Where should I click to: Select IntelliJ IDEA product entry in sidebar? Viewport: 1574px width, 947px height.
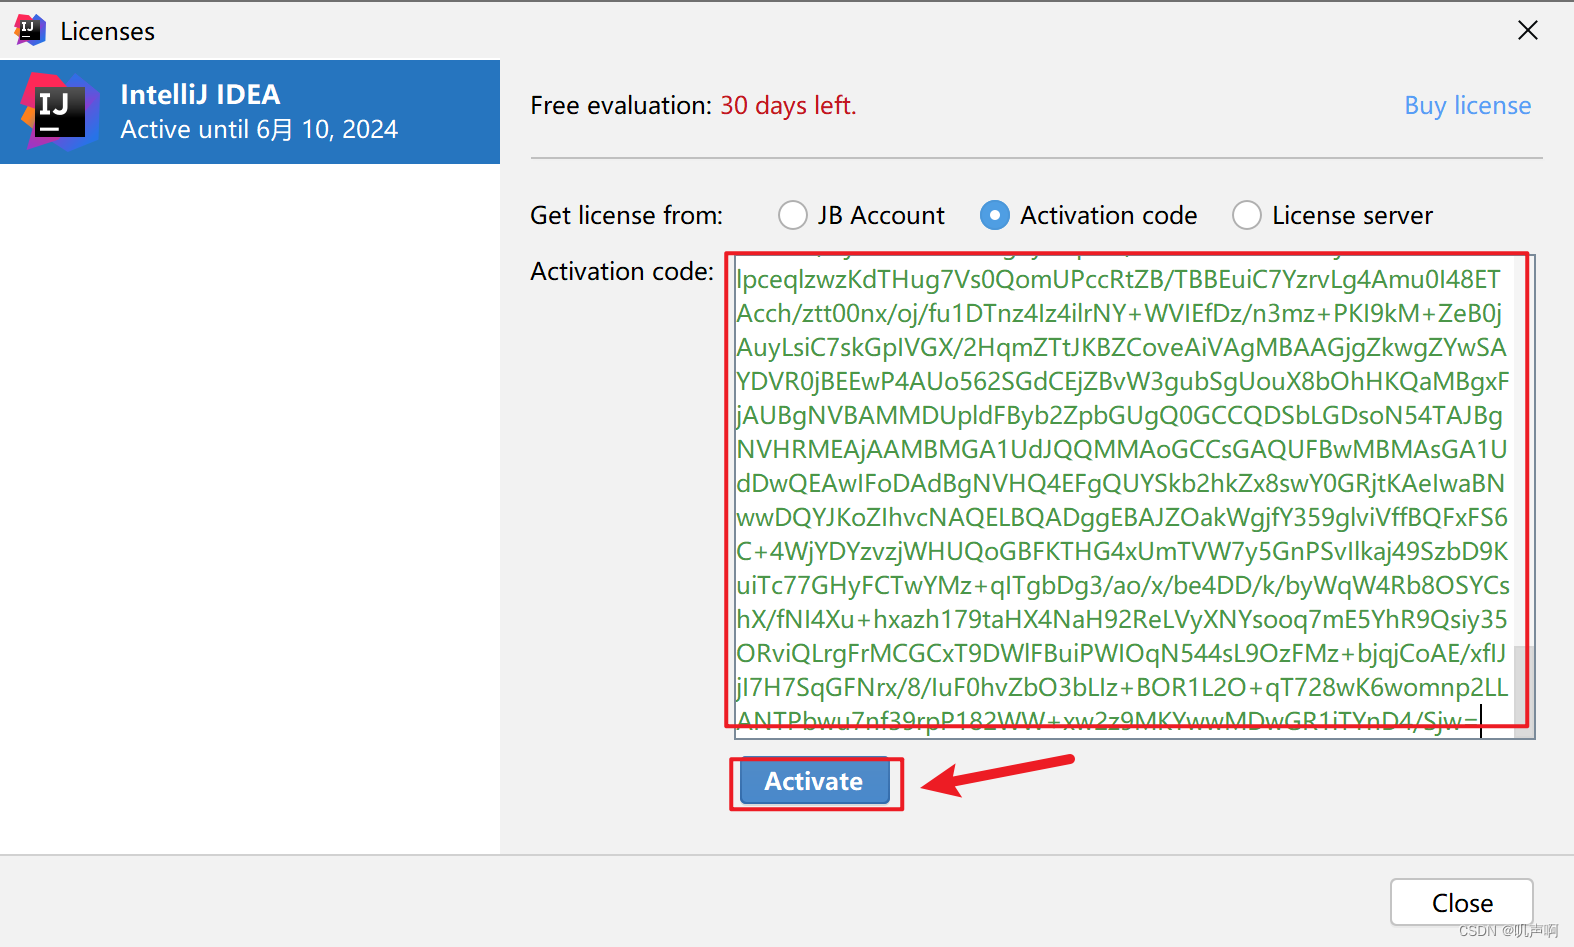[x=250, y=112]
